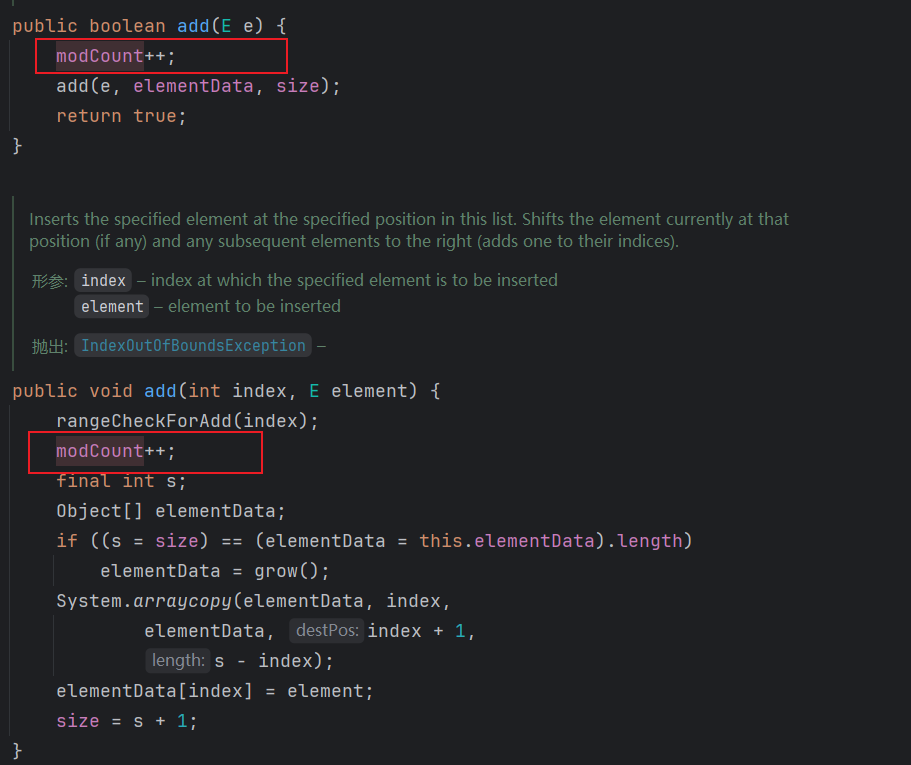Viewport: 911px width, 765px height.
Task: Click the 'return true;' statement
Action: (x=121, y=116)
